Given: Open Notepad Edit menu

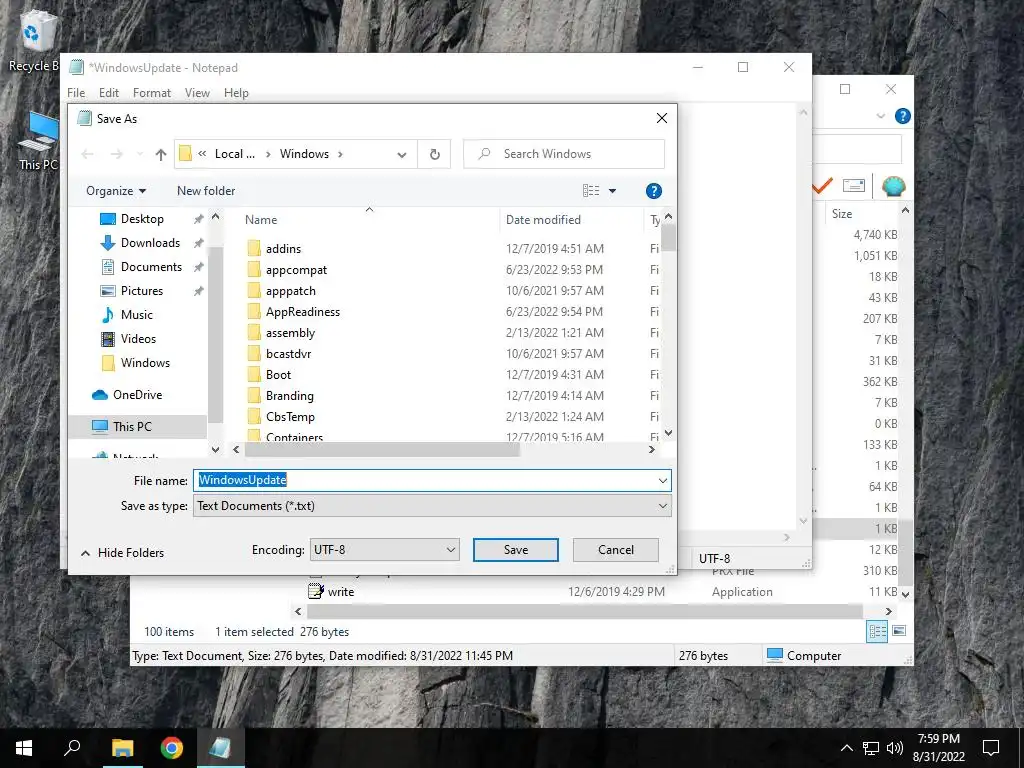Looking at the screenshot, I should 108,93.
